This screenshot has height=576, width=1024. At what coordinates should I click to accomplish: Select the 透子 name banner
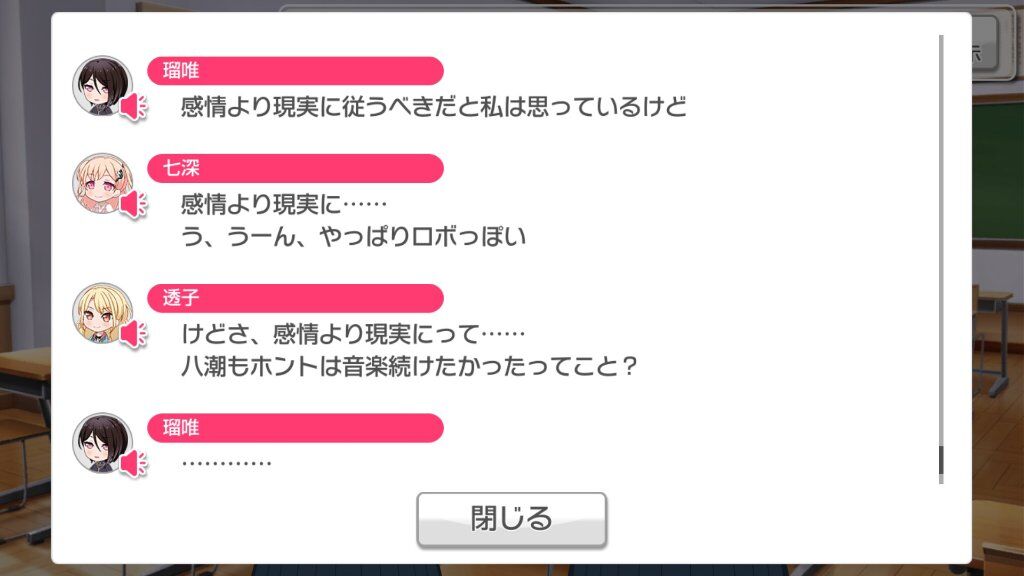pyautogui.click(x=295, y=298)
